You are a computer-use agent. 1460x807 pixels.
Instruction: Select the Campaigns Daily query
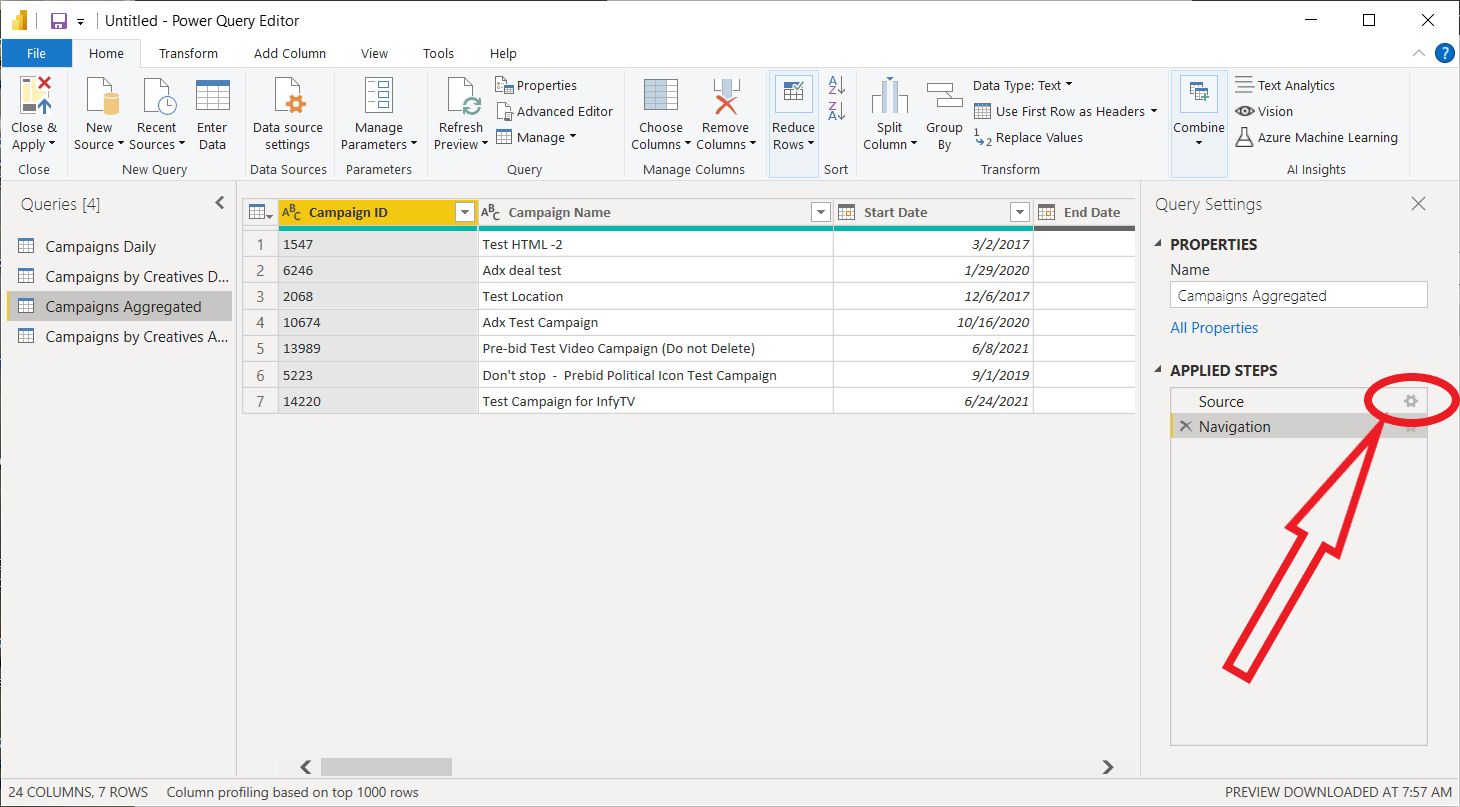(101, 247)
